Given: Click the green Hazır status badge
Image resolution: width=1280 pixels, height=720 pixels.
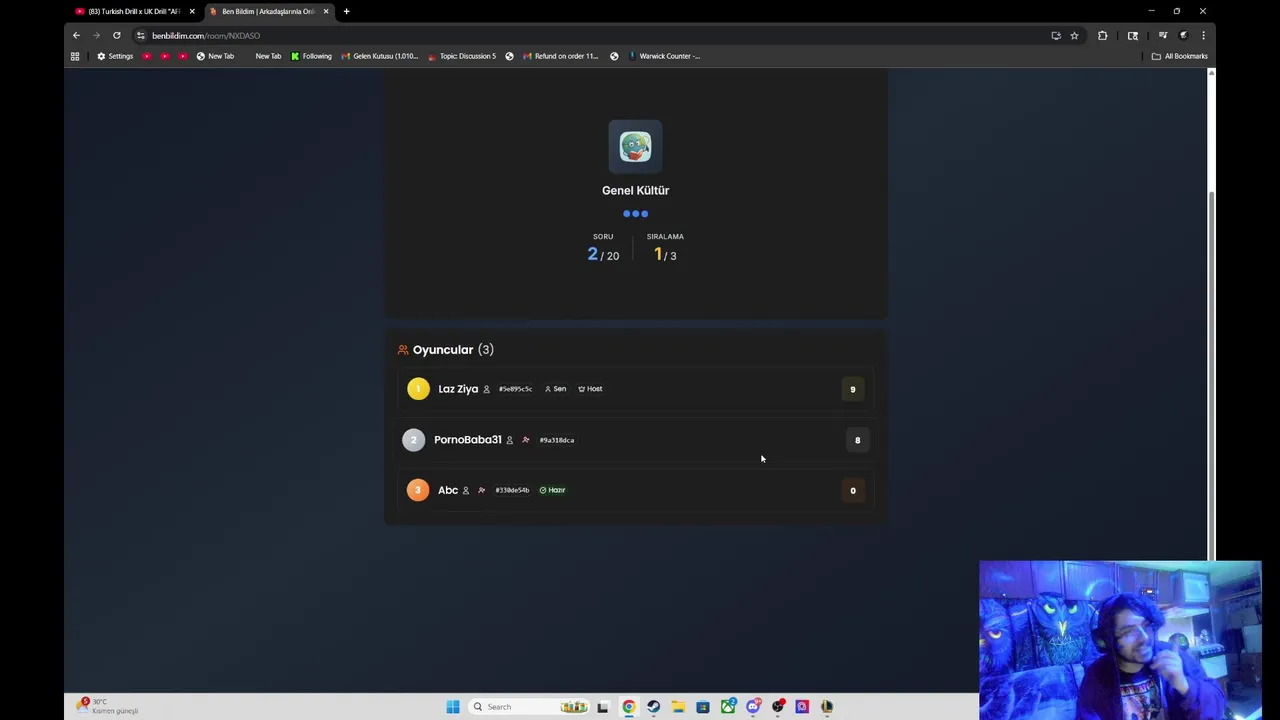Looking at the screenshot, I should [x=553, y=490].
